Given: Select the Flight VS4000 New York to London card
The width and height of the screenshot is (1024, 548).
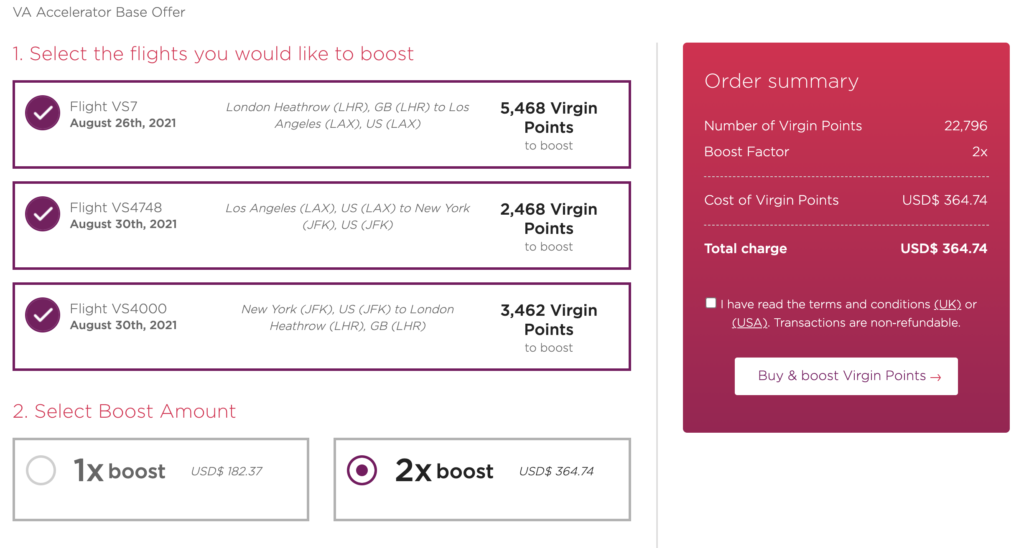Looking at the screenshot, I should pyautogui.click(x=321, y=327).
